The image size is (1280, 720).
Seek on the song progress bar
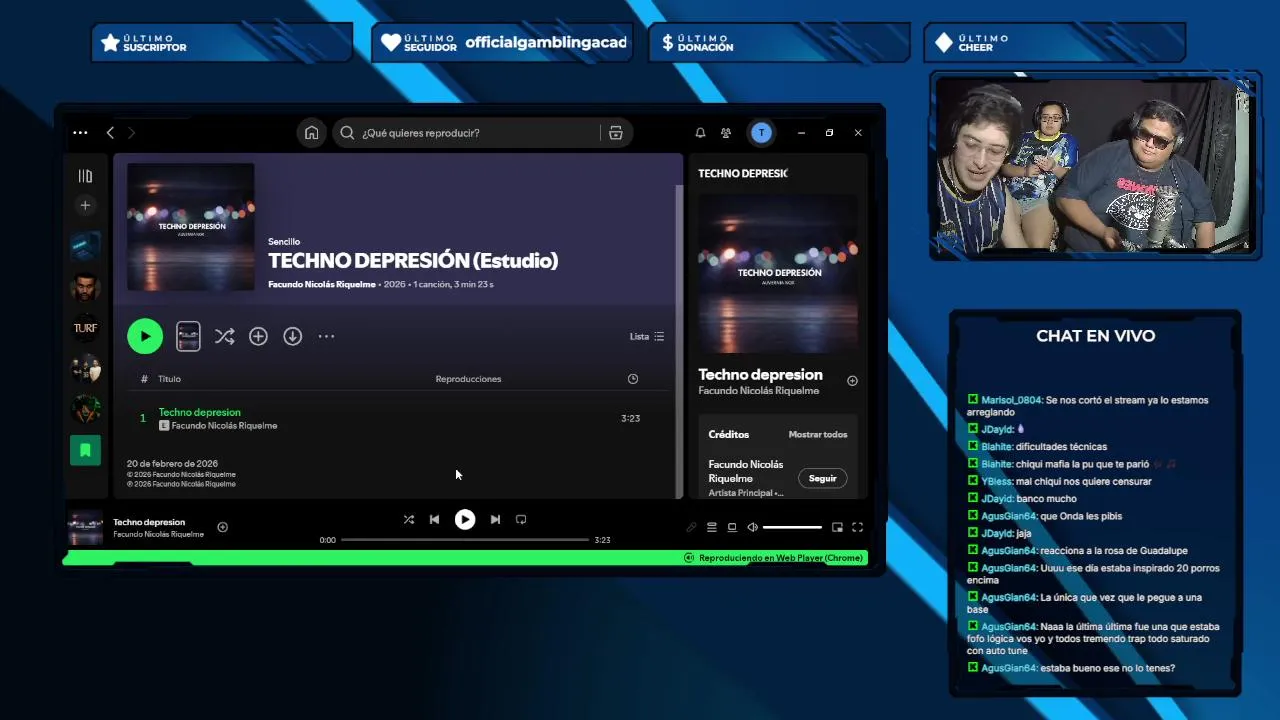tap(465, 540)
